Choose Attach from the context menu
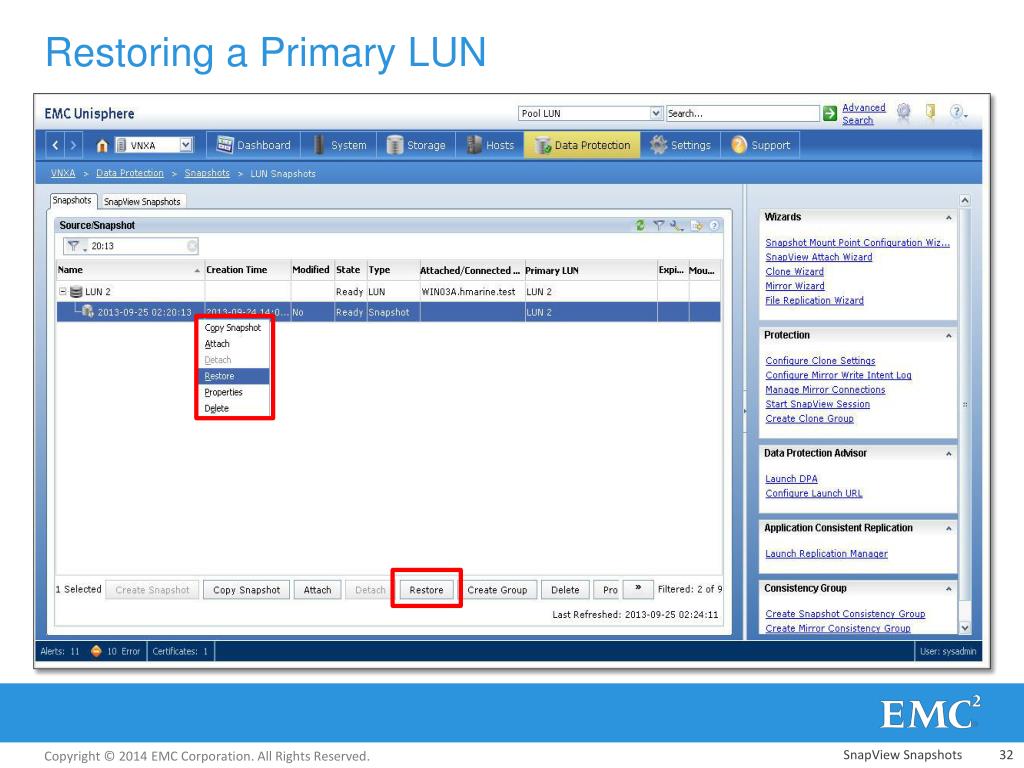The image size is (1024, 768). (x=234, y=344)
